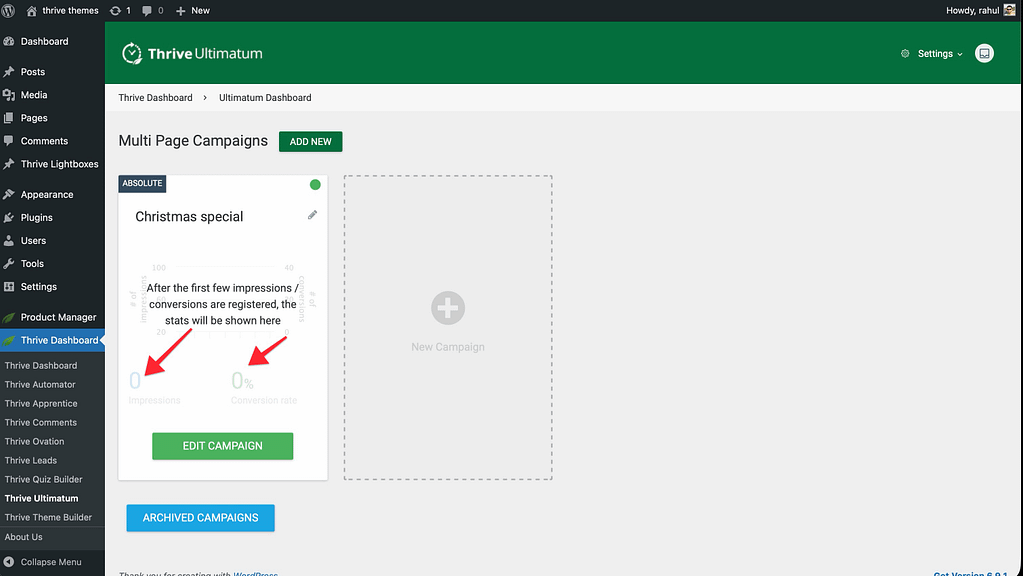The width and height of the screenshot is (1023, 576).
Task: Click the Christmas special campaign title
Action: coord(189,217)
